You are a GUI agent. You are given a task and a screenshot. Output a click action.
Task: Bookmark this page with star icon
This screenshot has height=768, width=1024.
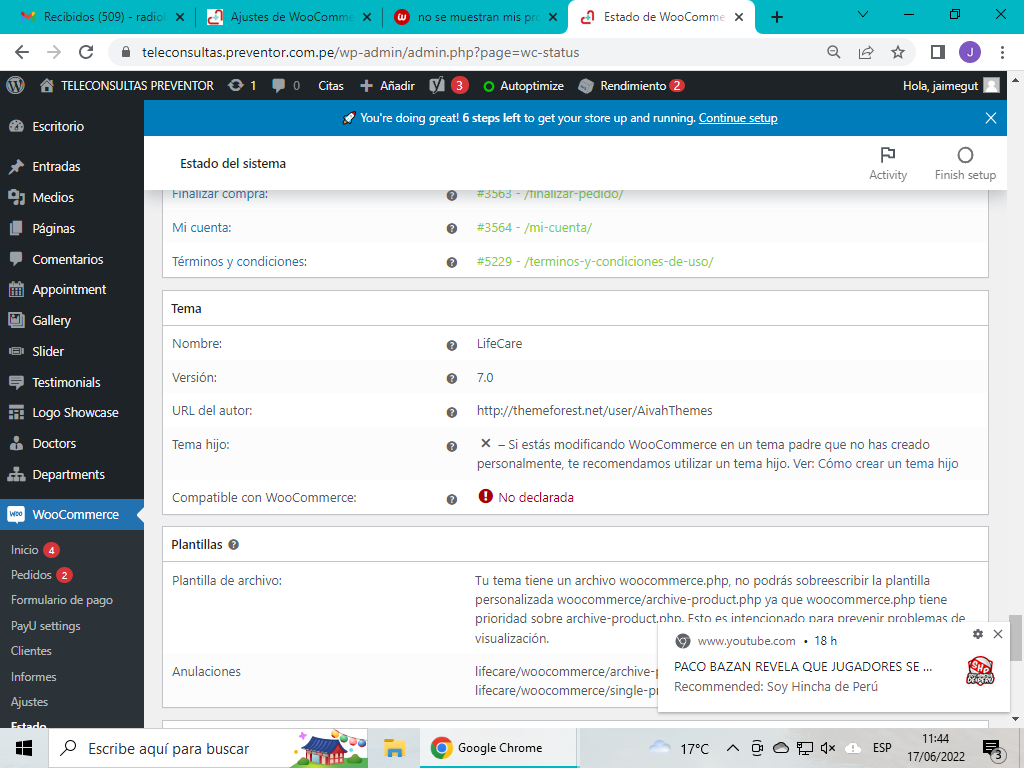[x=898, y=52]
